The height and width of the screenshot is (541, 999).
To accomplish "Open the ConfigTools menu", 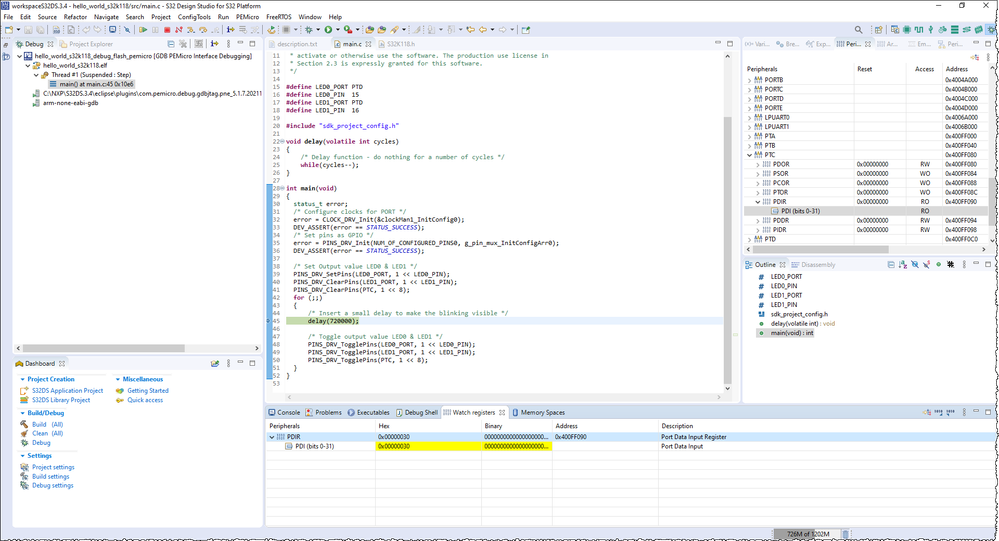I will 194,17.
